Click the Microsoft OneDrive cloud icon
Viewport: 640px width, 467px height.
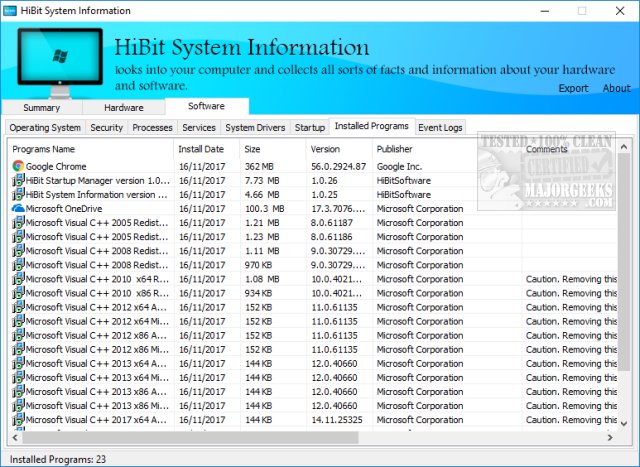point(18,208)
